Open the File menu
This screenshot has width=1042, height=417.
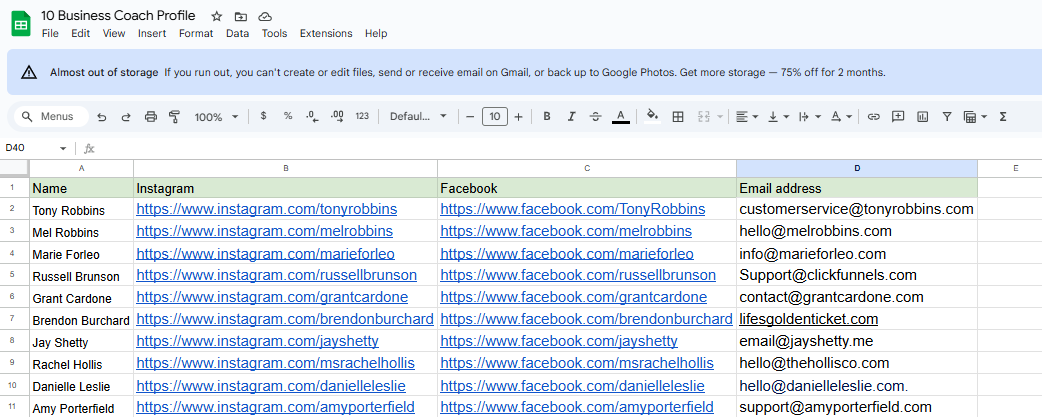50,33
